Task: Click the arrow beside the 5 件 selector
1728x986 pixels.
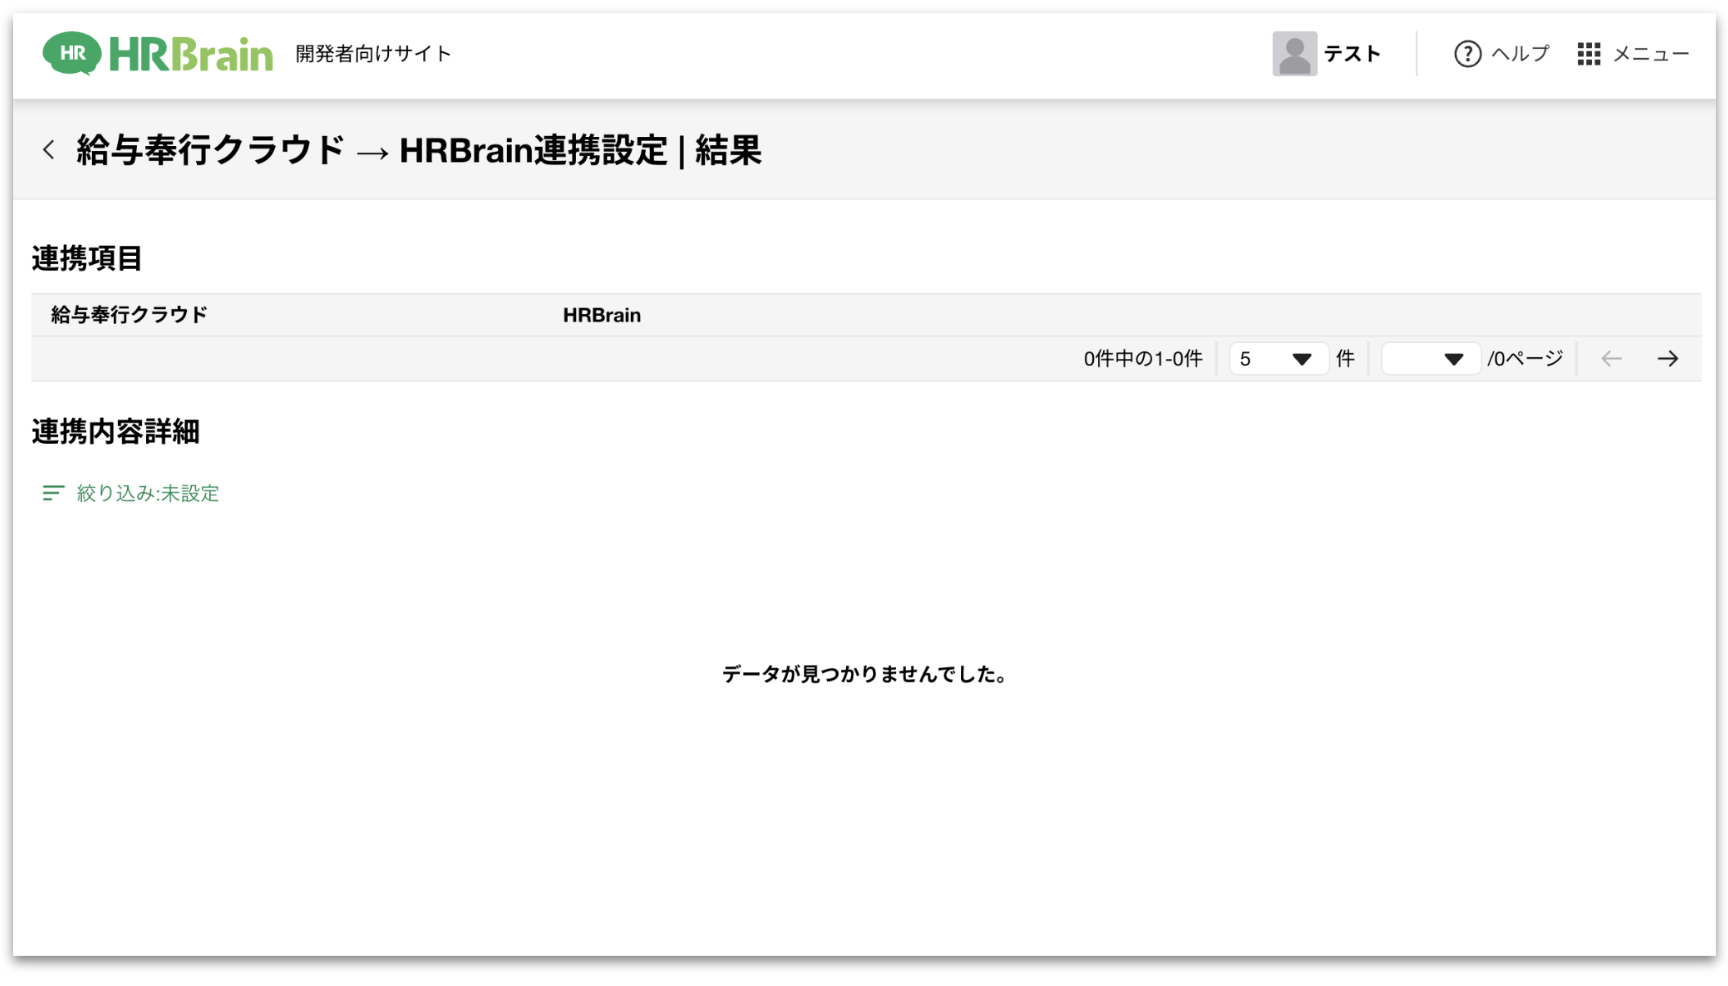Action: point(1301,359)
